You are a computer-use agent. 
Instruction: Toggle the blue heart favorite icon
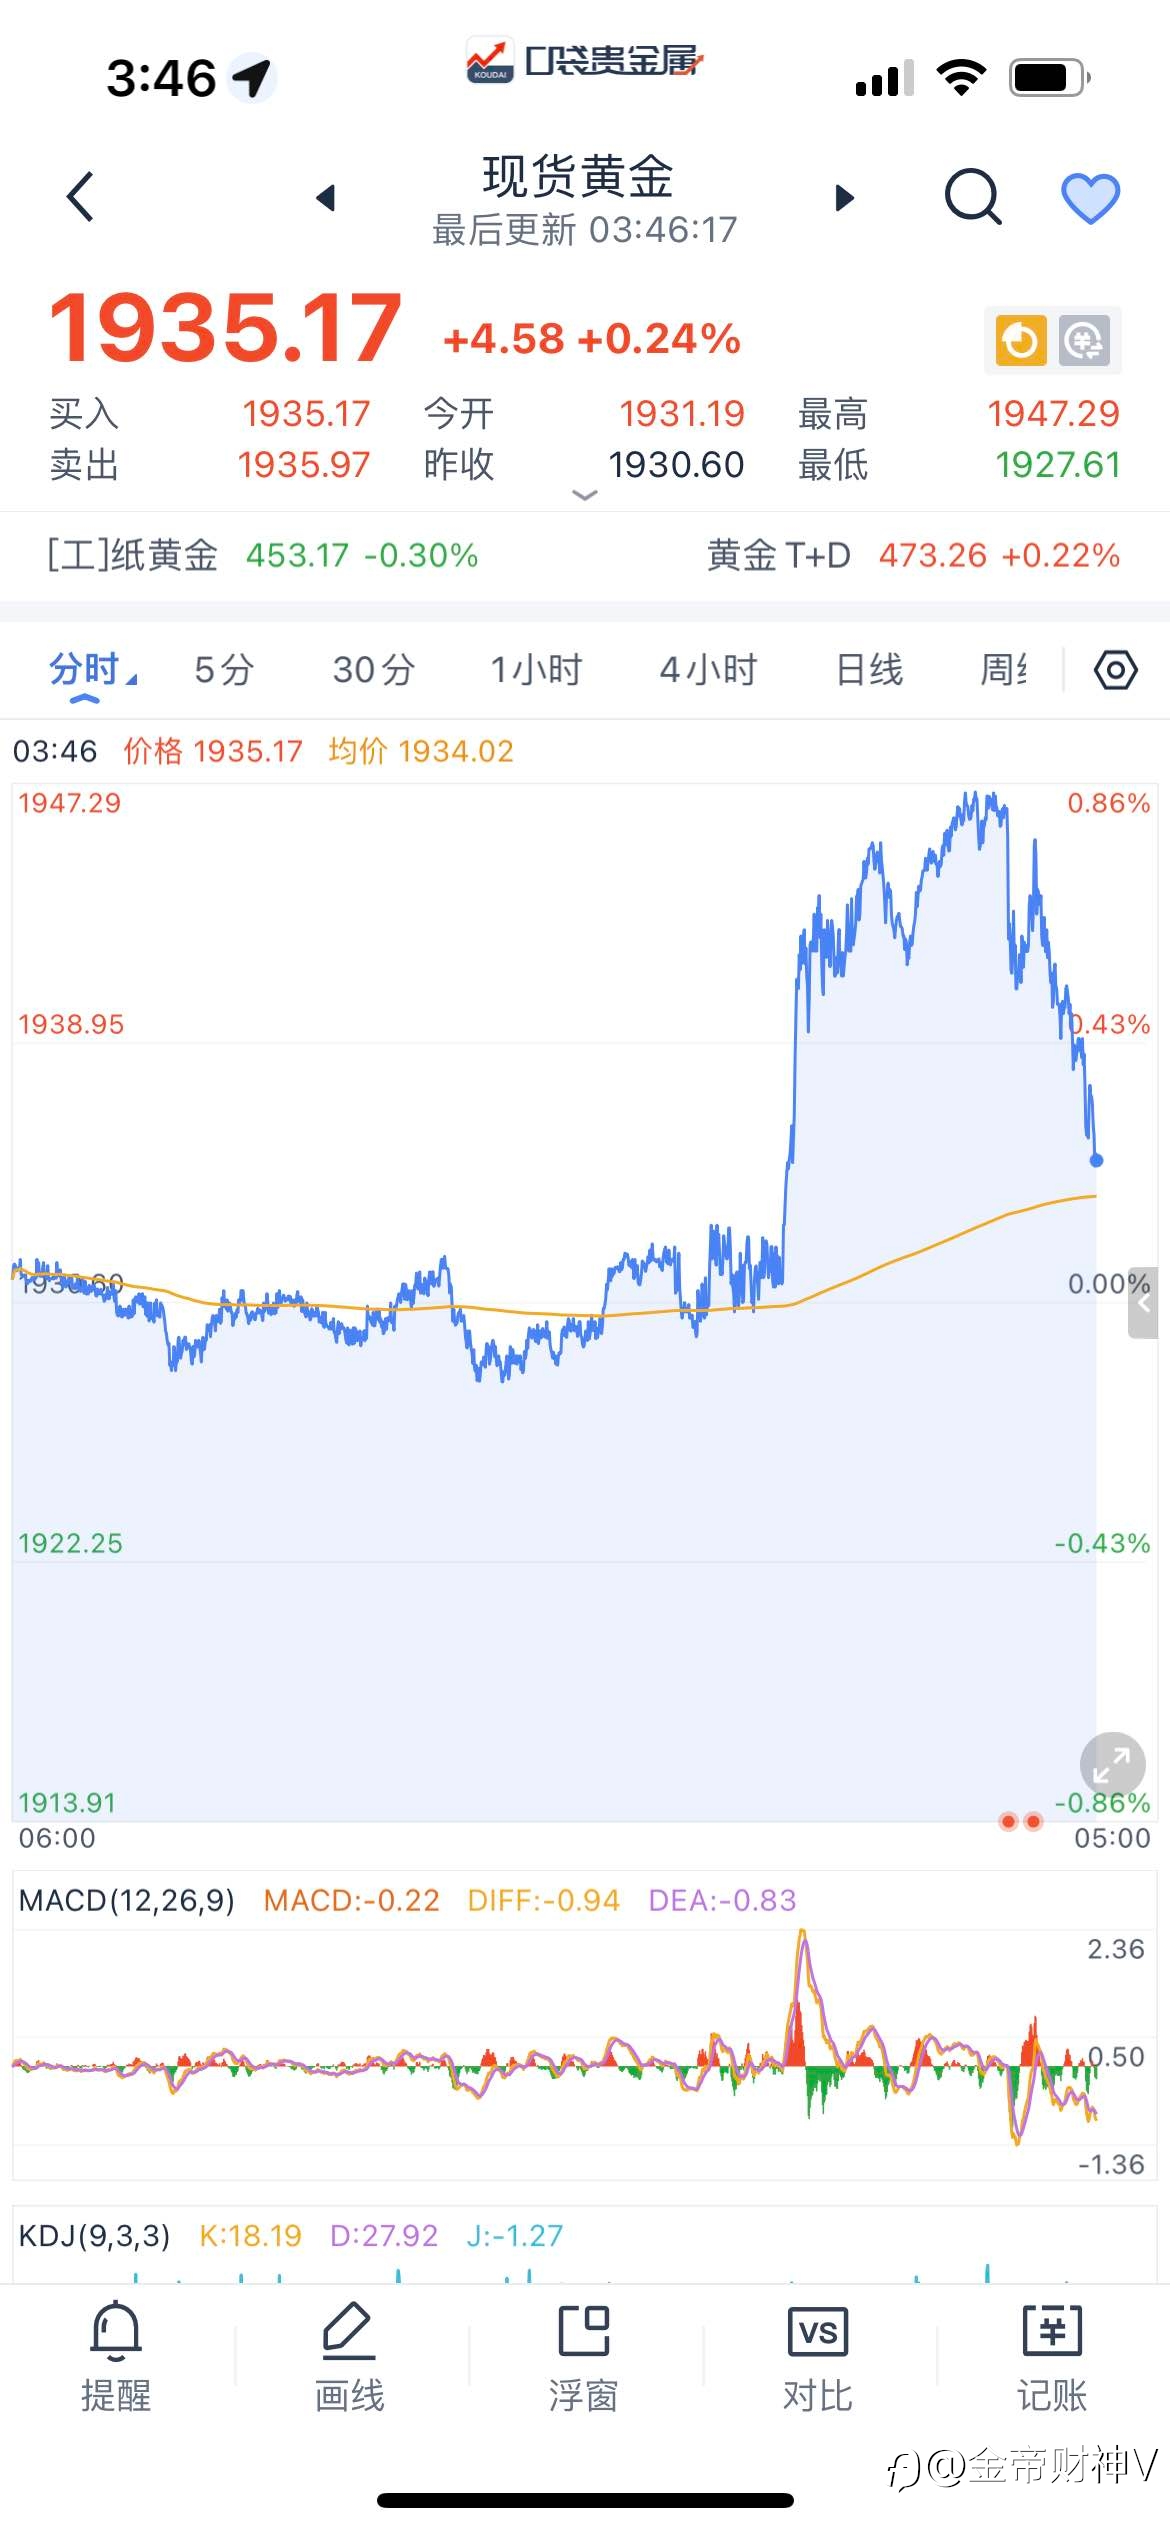[x=1090, y=198]
